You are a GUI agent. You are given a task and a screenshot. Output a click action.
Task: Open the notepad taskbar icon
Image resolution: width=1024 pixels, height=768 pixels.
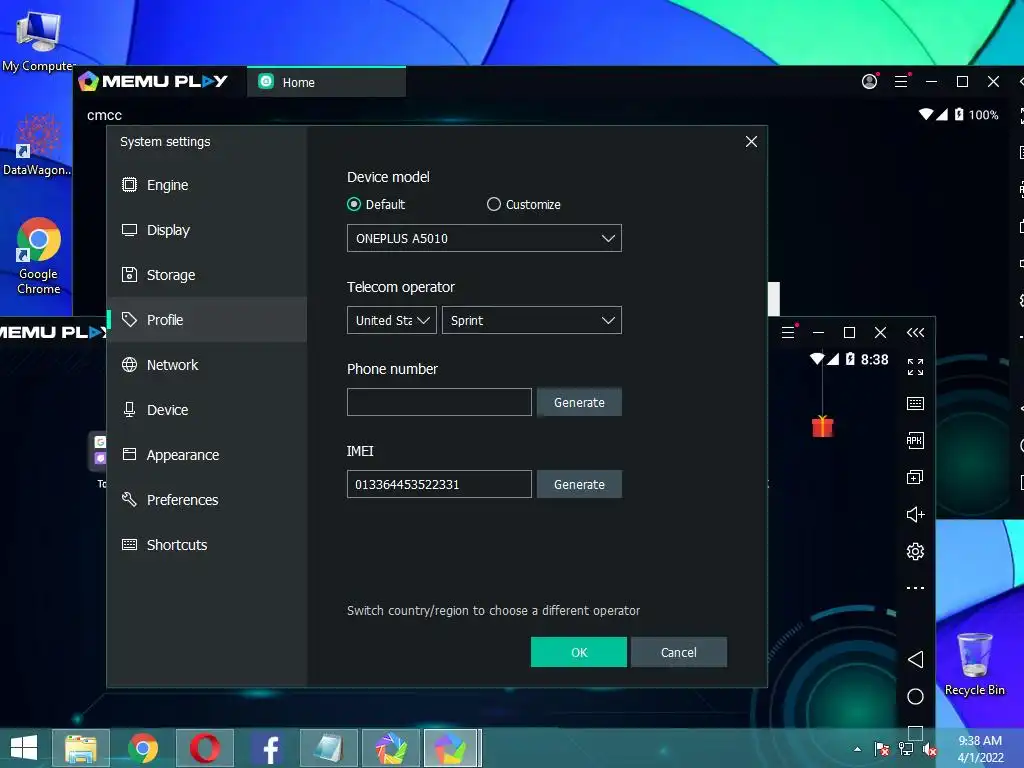click(x=328, y=748)
